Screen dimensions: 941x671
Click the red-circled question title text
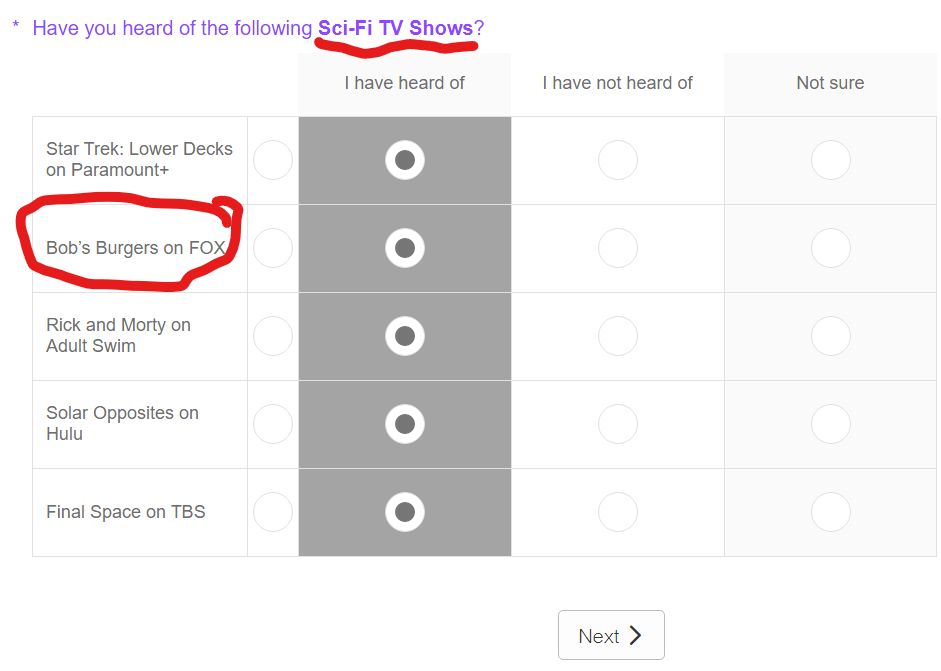point(250,28)
